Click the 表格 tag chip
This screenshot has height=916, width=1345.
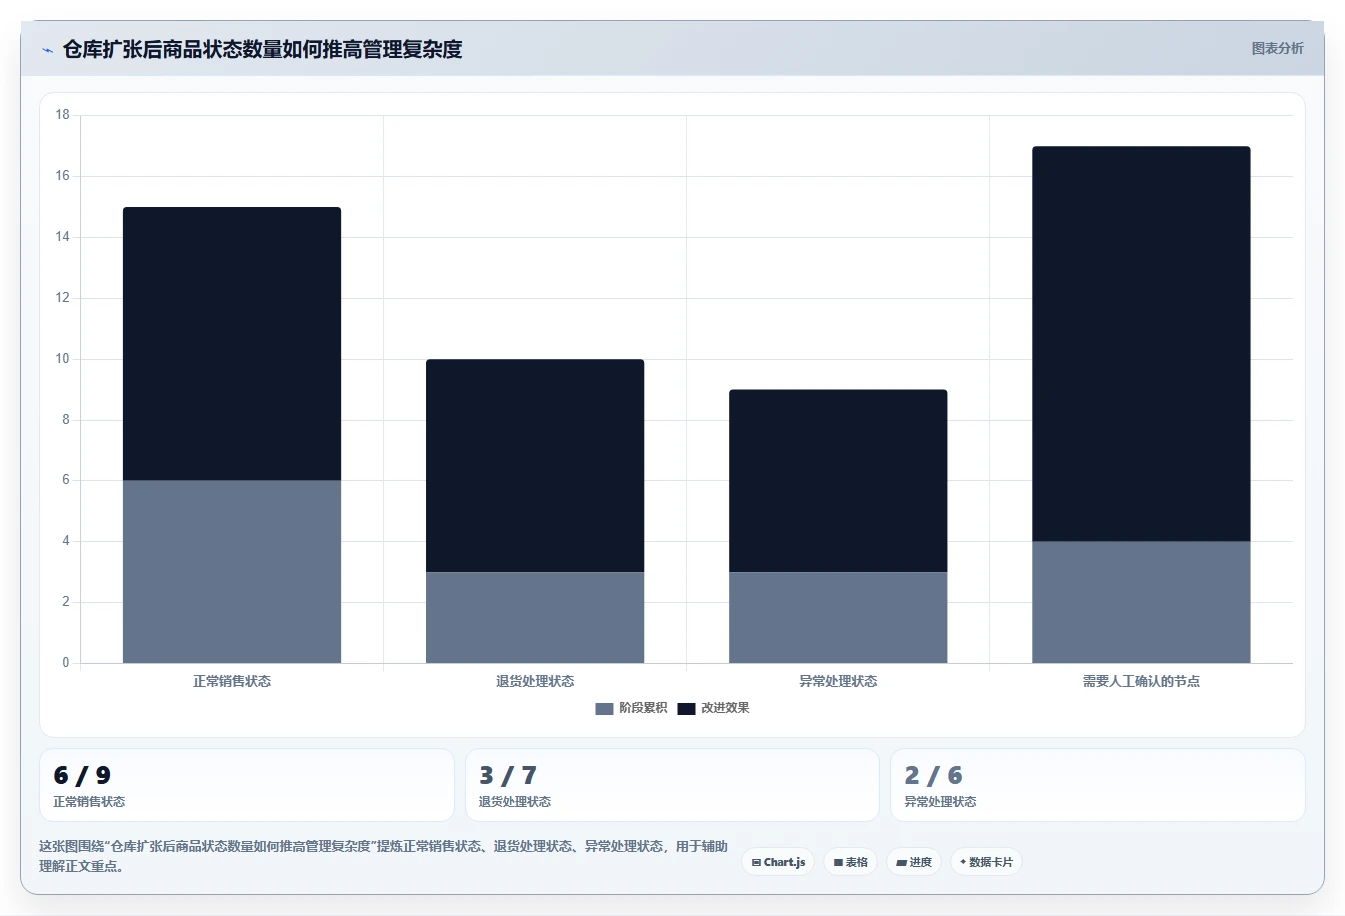pyautogui.click(x=850, y=862)
